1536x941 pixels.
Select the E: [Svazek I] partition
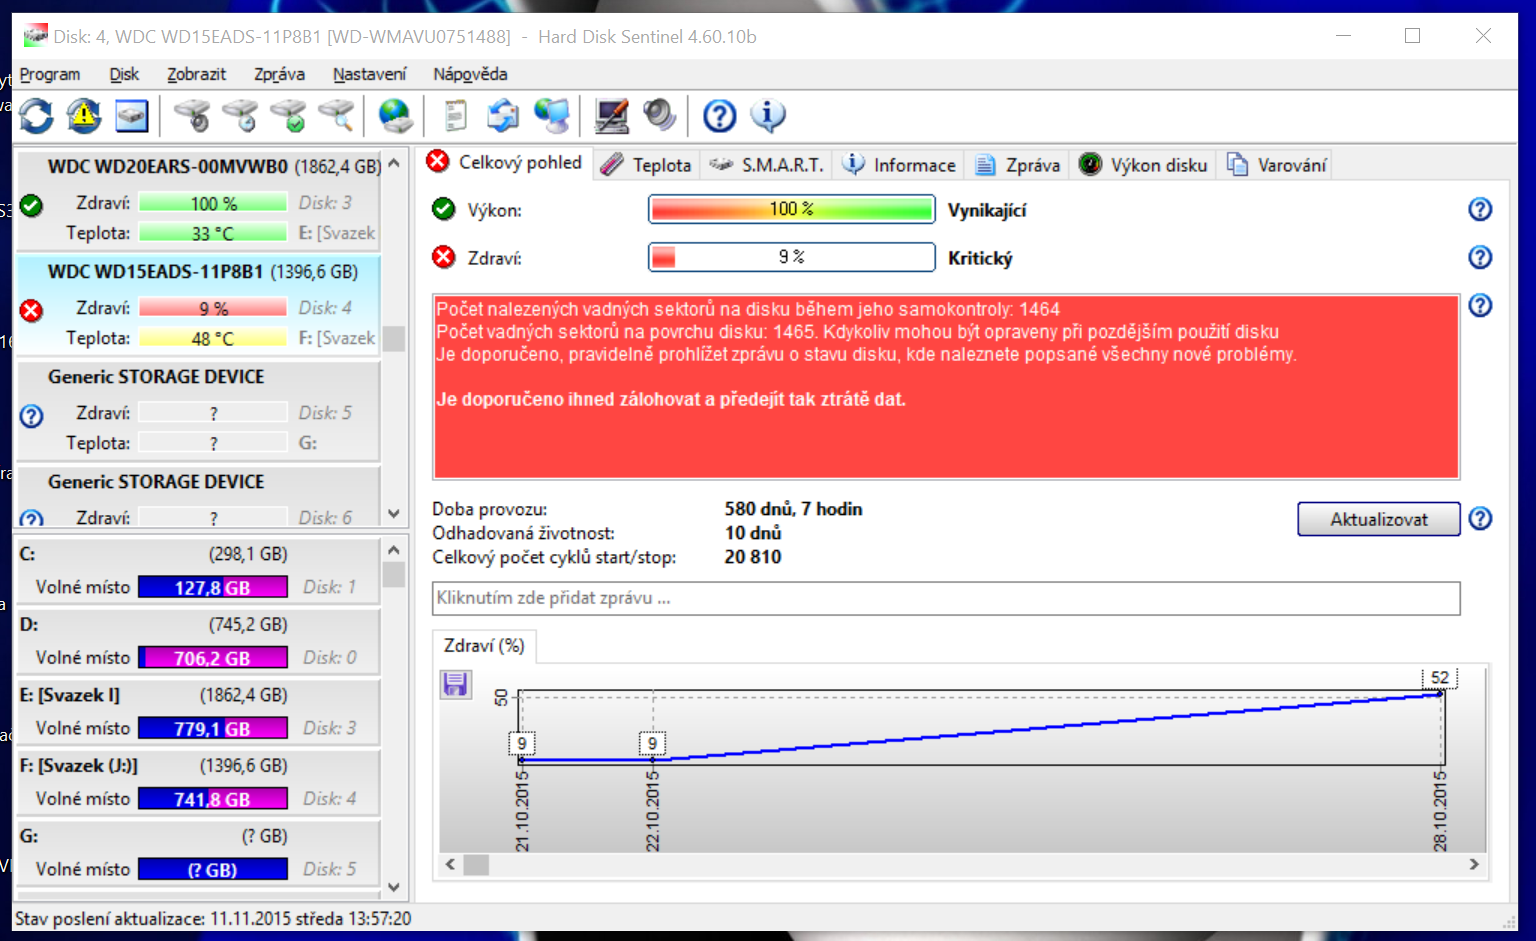[199, 712]
